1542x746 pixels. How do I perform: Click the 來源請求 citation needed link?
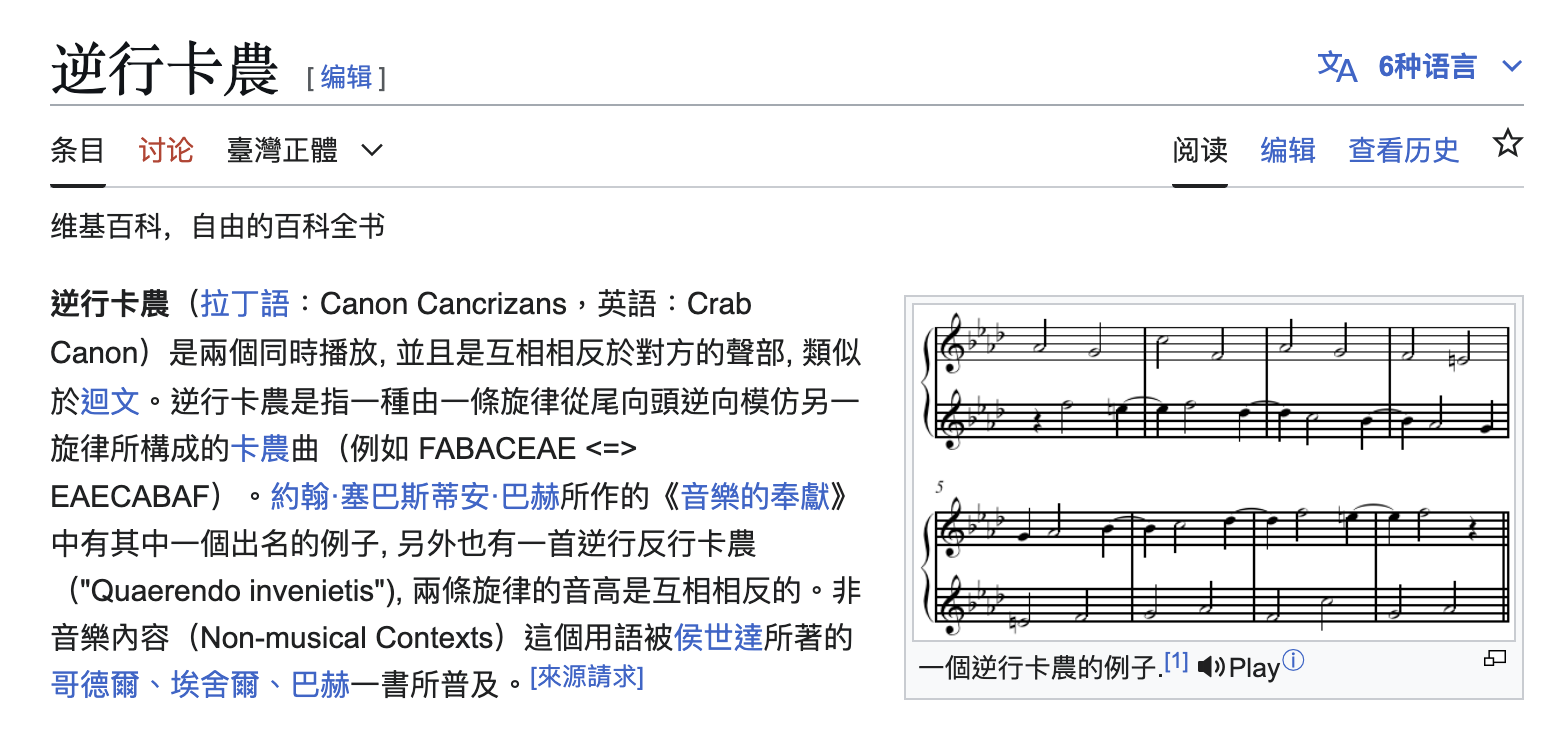pyautogui.click(x=587, y=678)
